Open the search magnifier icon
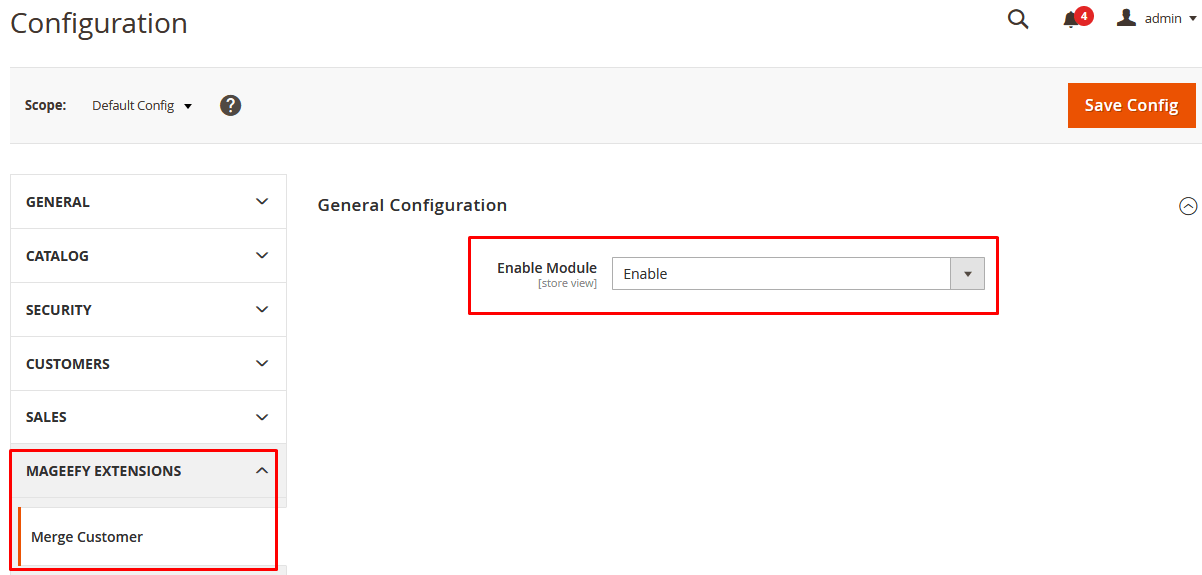This screenshot has height=575, width=1202. (x=1018, y=19)
